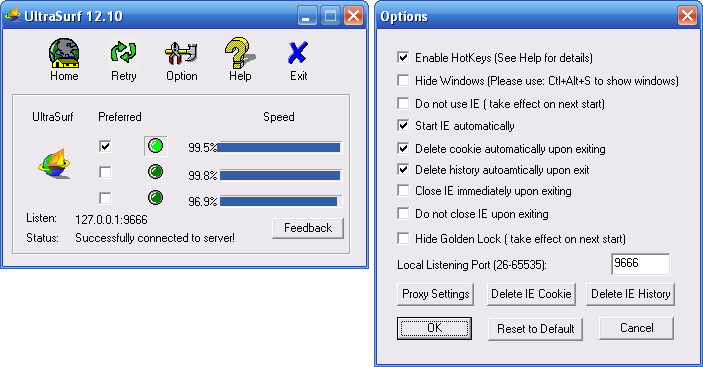Toggle Delete cookie automatically upon exiting
Viewport: 703px width, 367px height.
click(x=403, y=148)
